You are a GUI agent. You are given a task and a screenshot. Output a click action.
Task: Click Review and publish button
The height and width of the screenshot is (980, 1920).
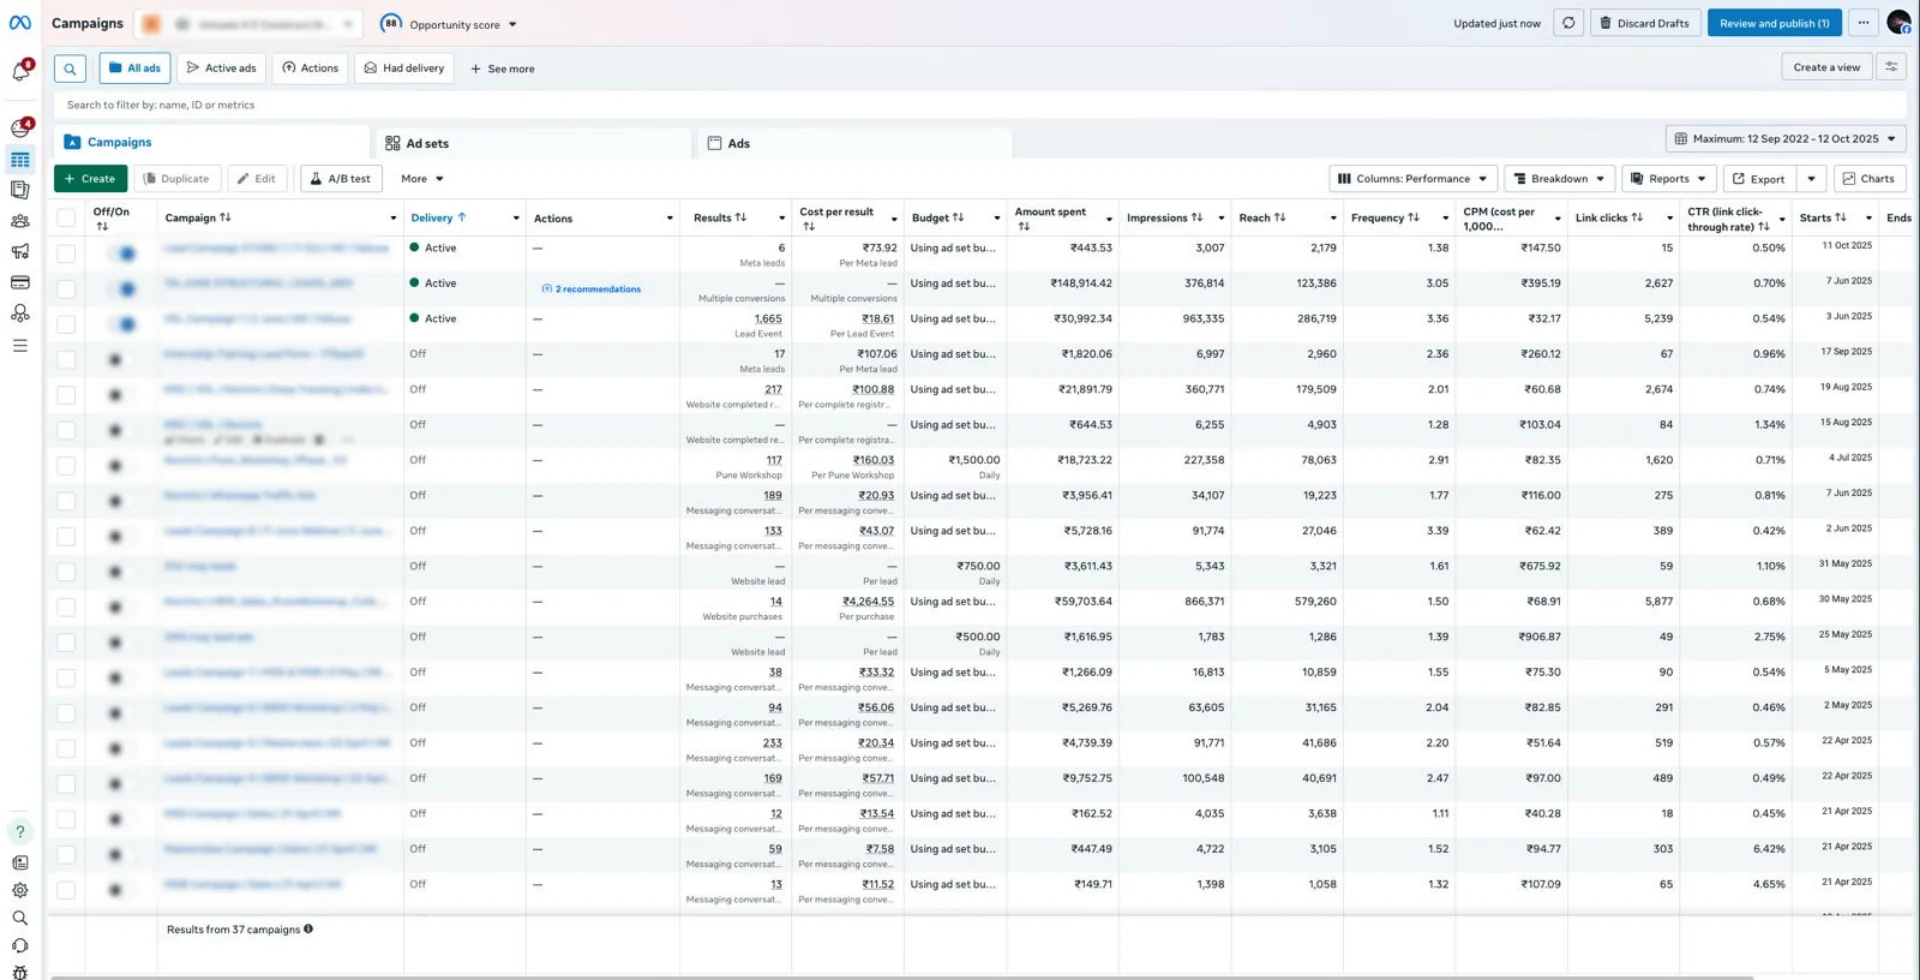click(x=1774, y=23)
